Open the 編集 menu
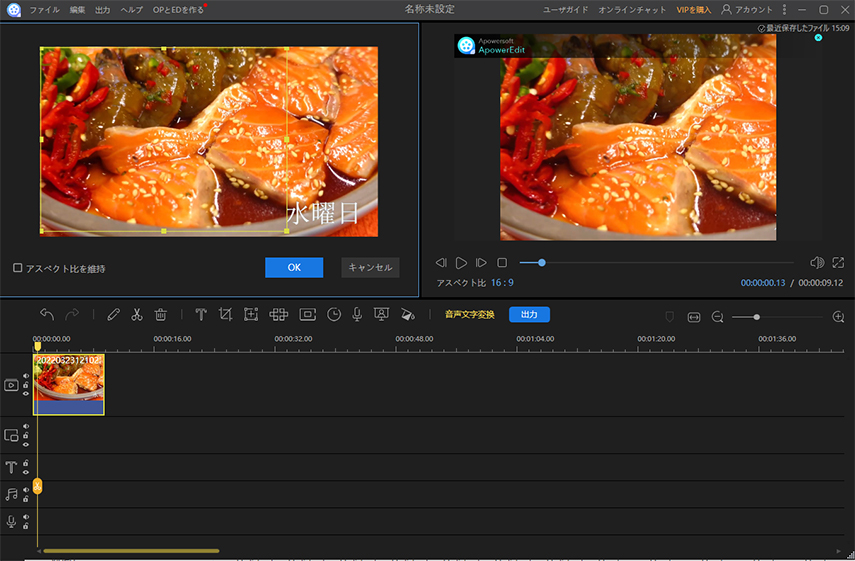Image resolution: width=855 pixels, height=561 pixels. point(78,9)
